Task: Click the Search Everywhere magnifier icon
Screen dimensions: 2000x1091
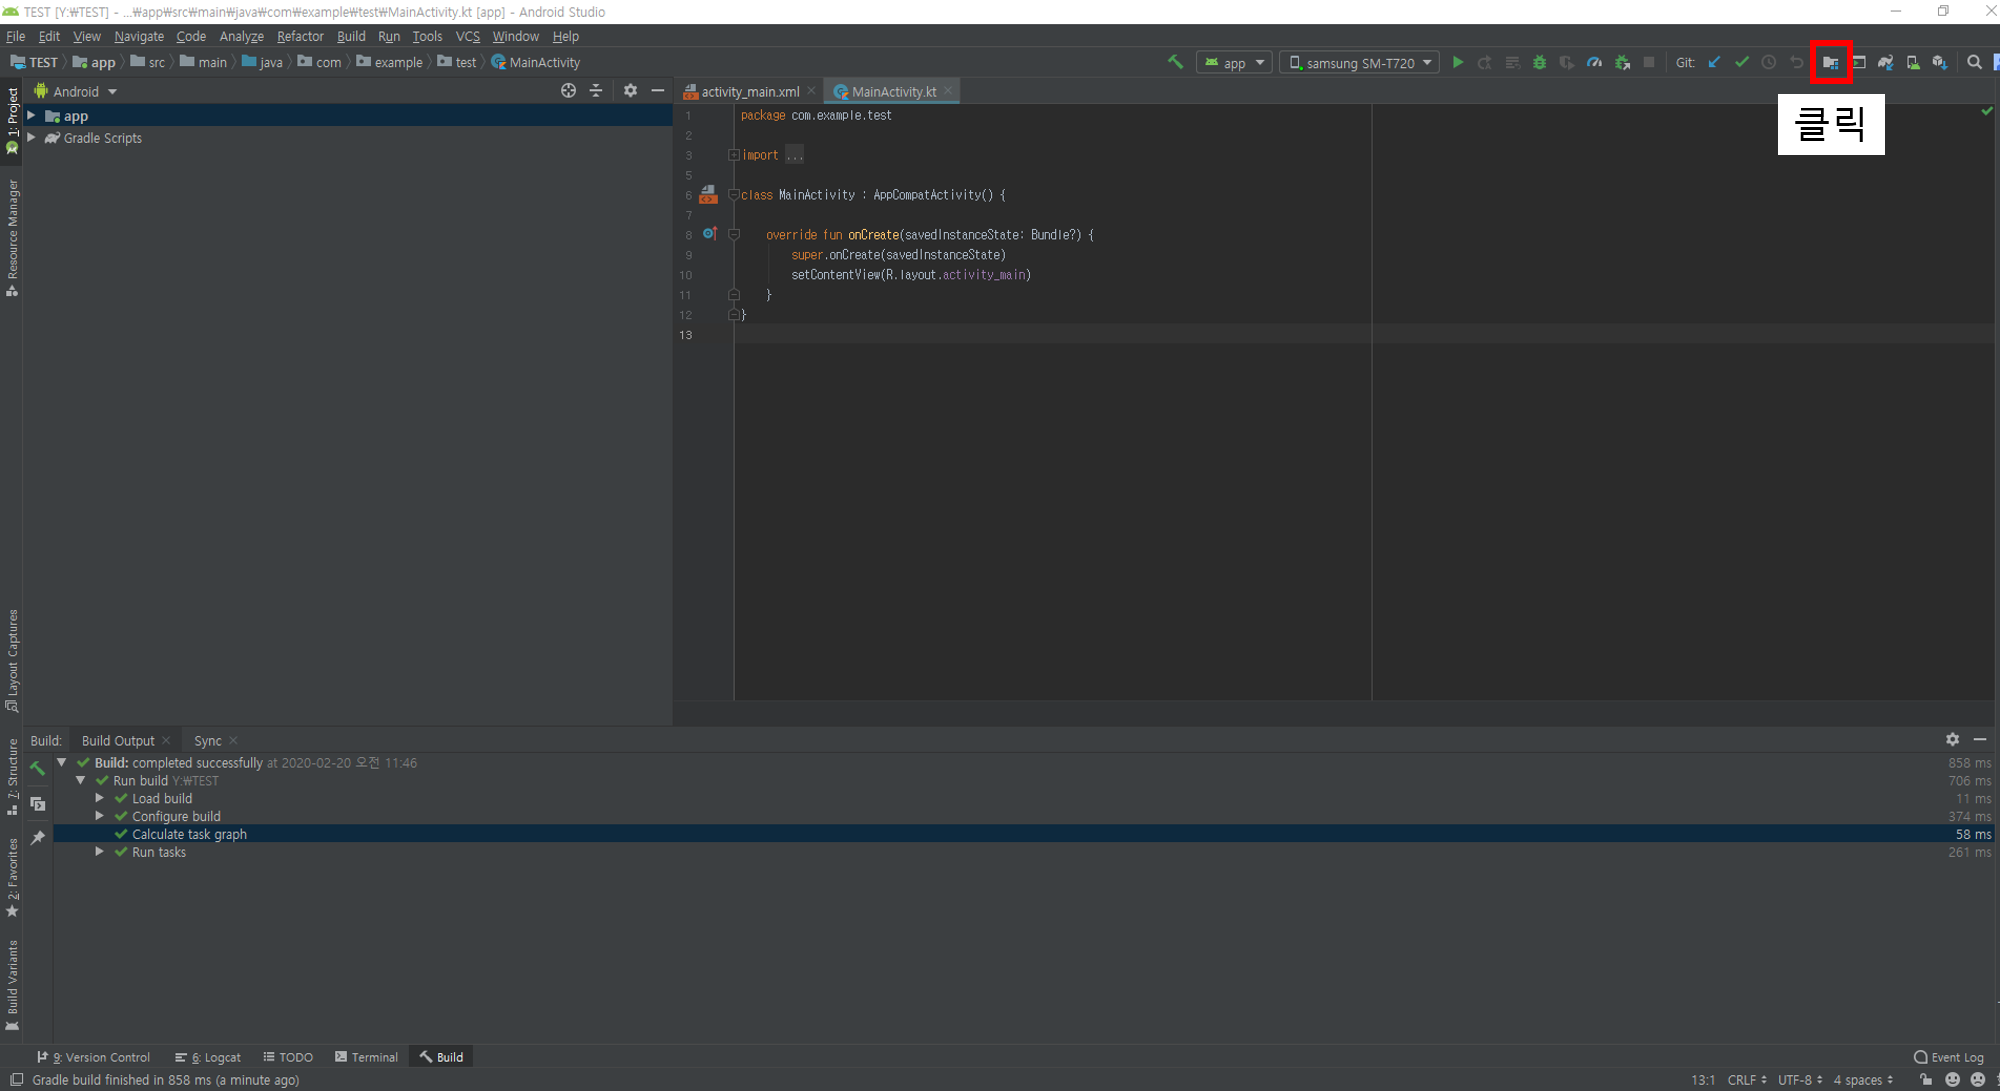Action: pos(1974,62)
